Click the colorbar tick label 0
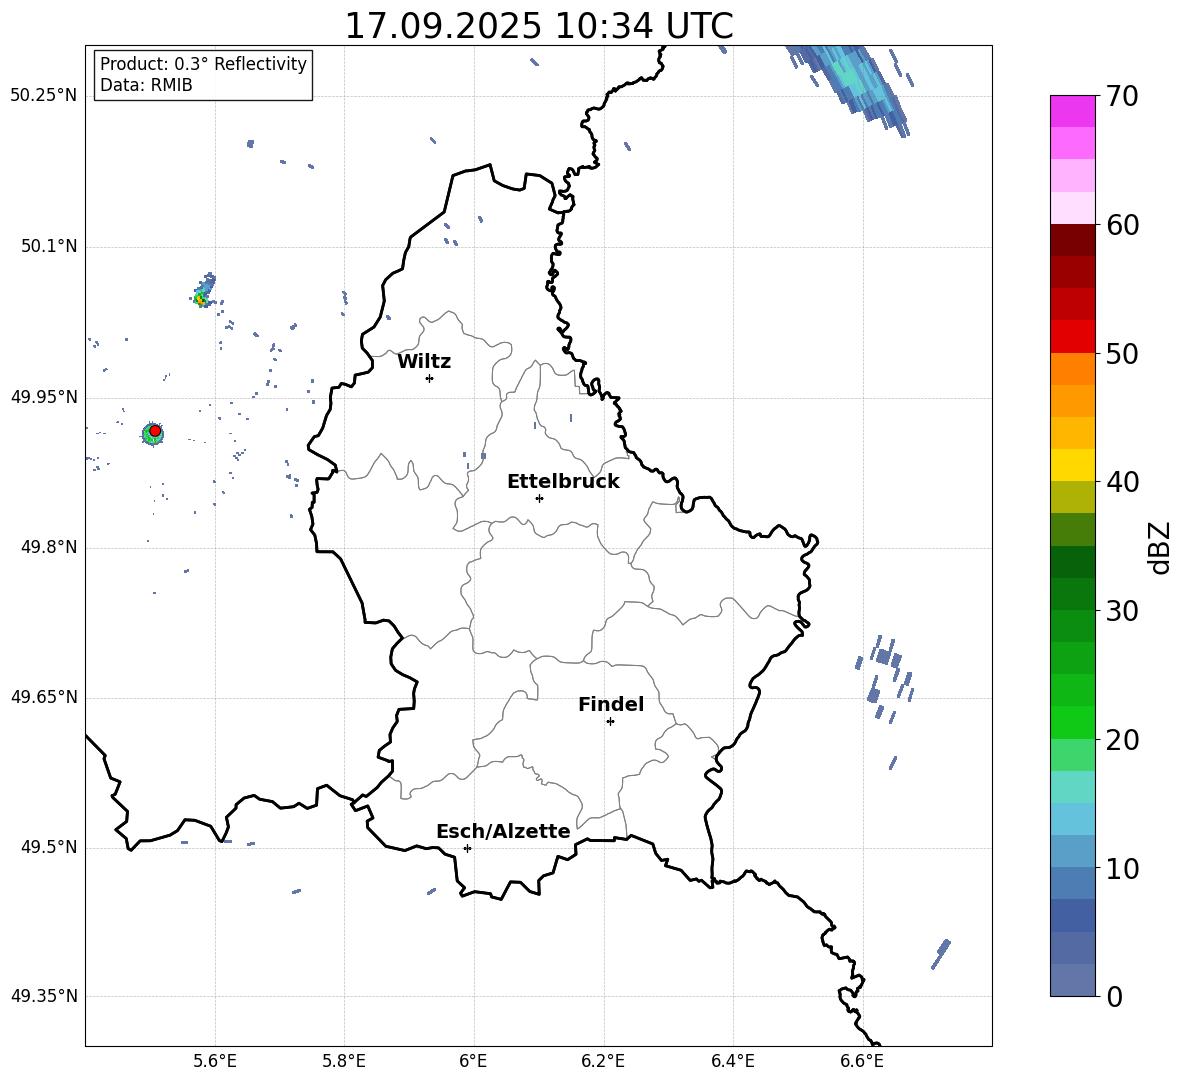The width and height of the screenshot is (1184, 1081). point(1115,996)
